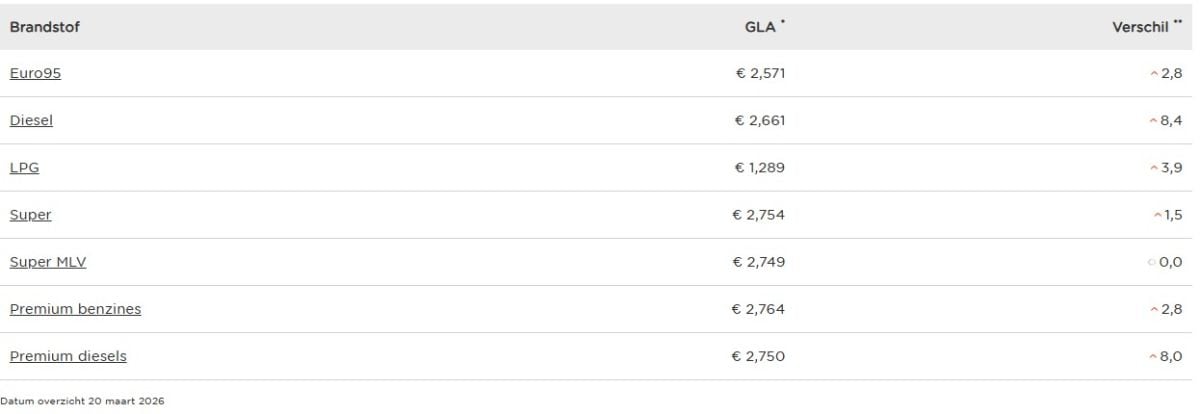Go to the Super MLV link
Screen dimensions: 1200x414
tap(48, 262)
